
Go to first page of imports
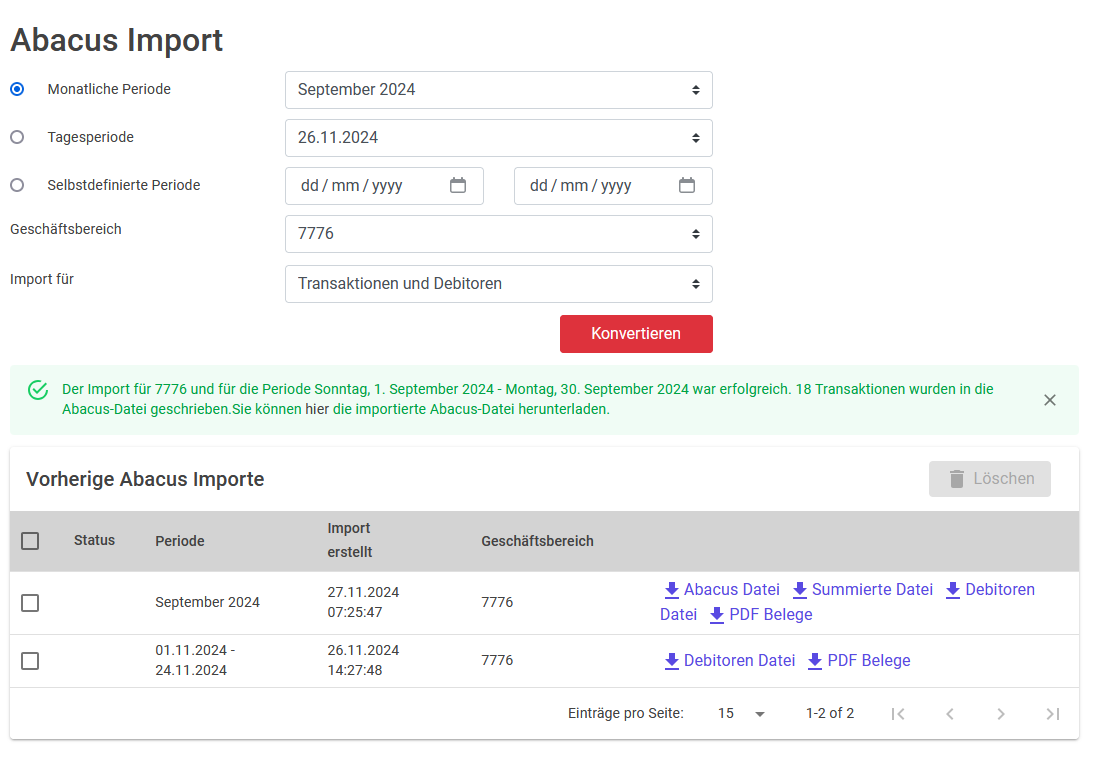[898, 714]
